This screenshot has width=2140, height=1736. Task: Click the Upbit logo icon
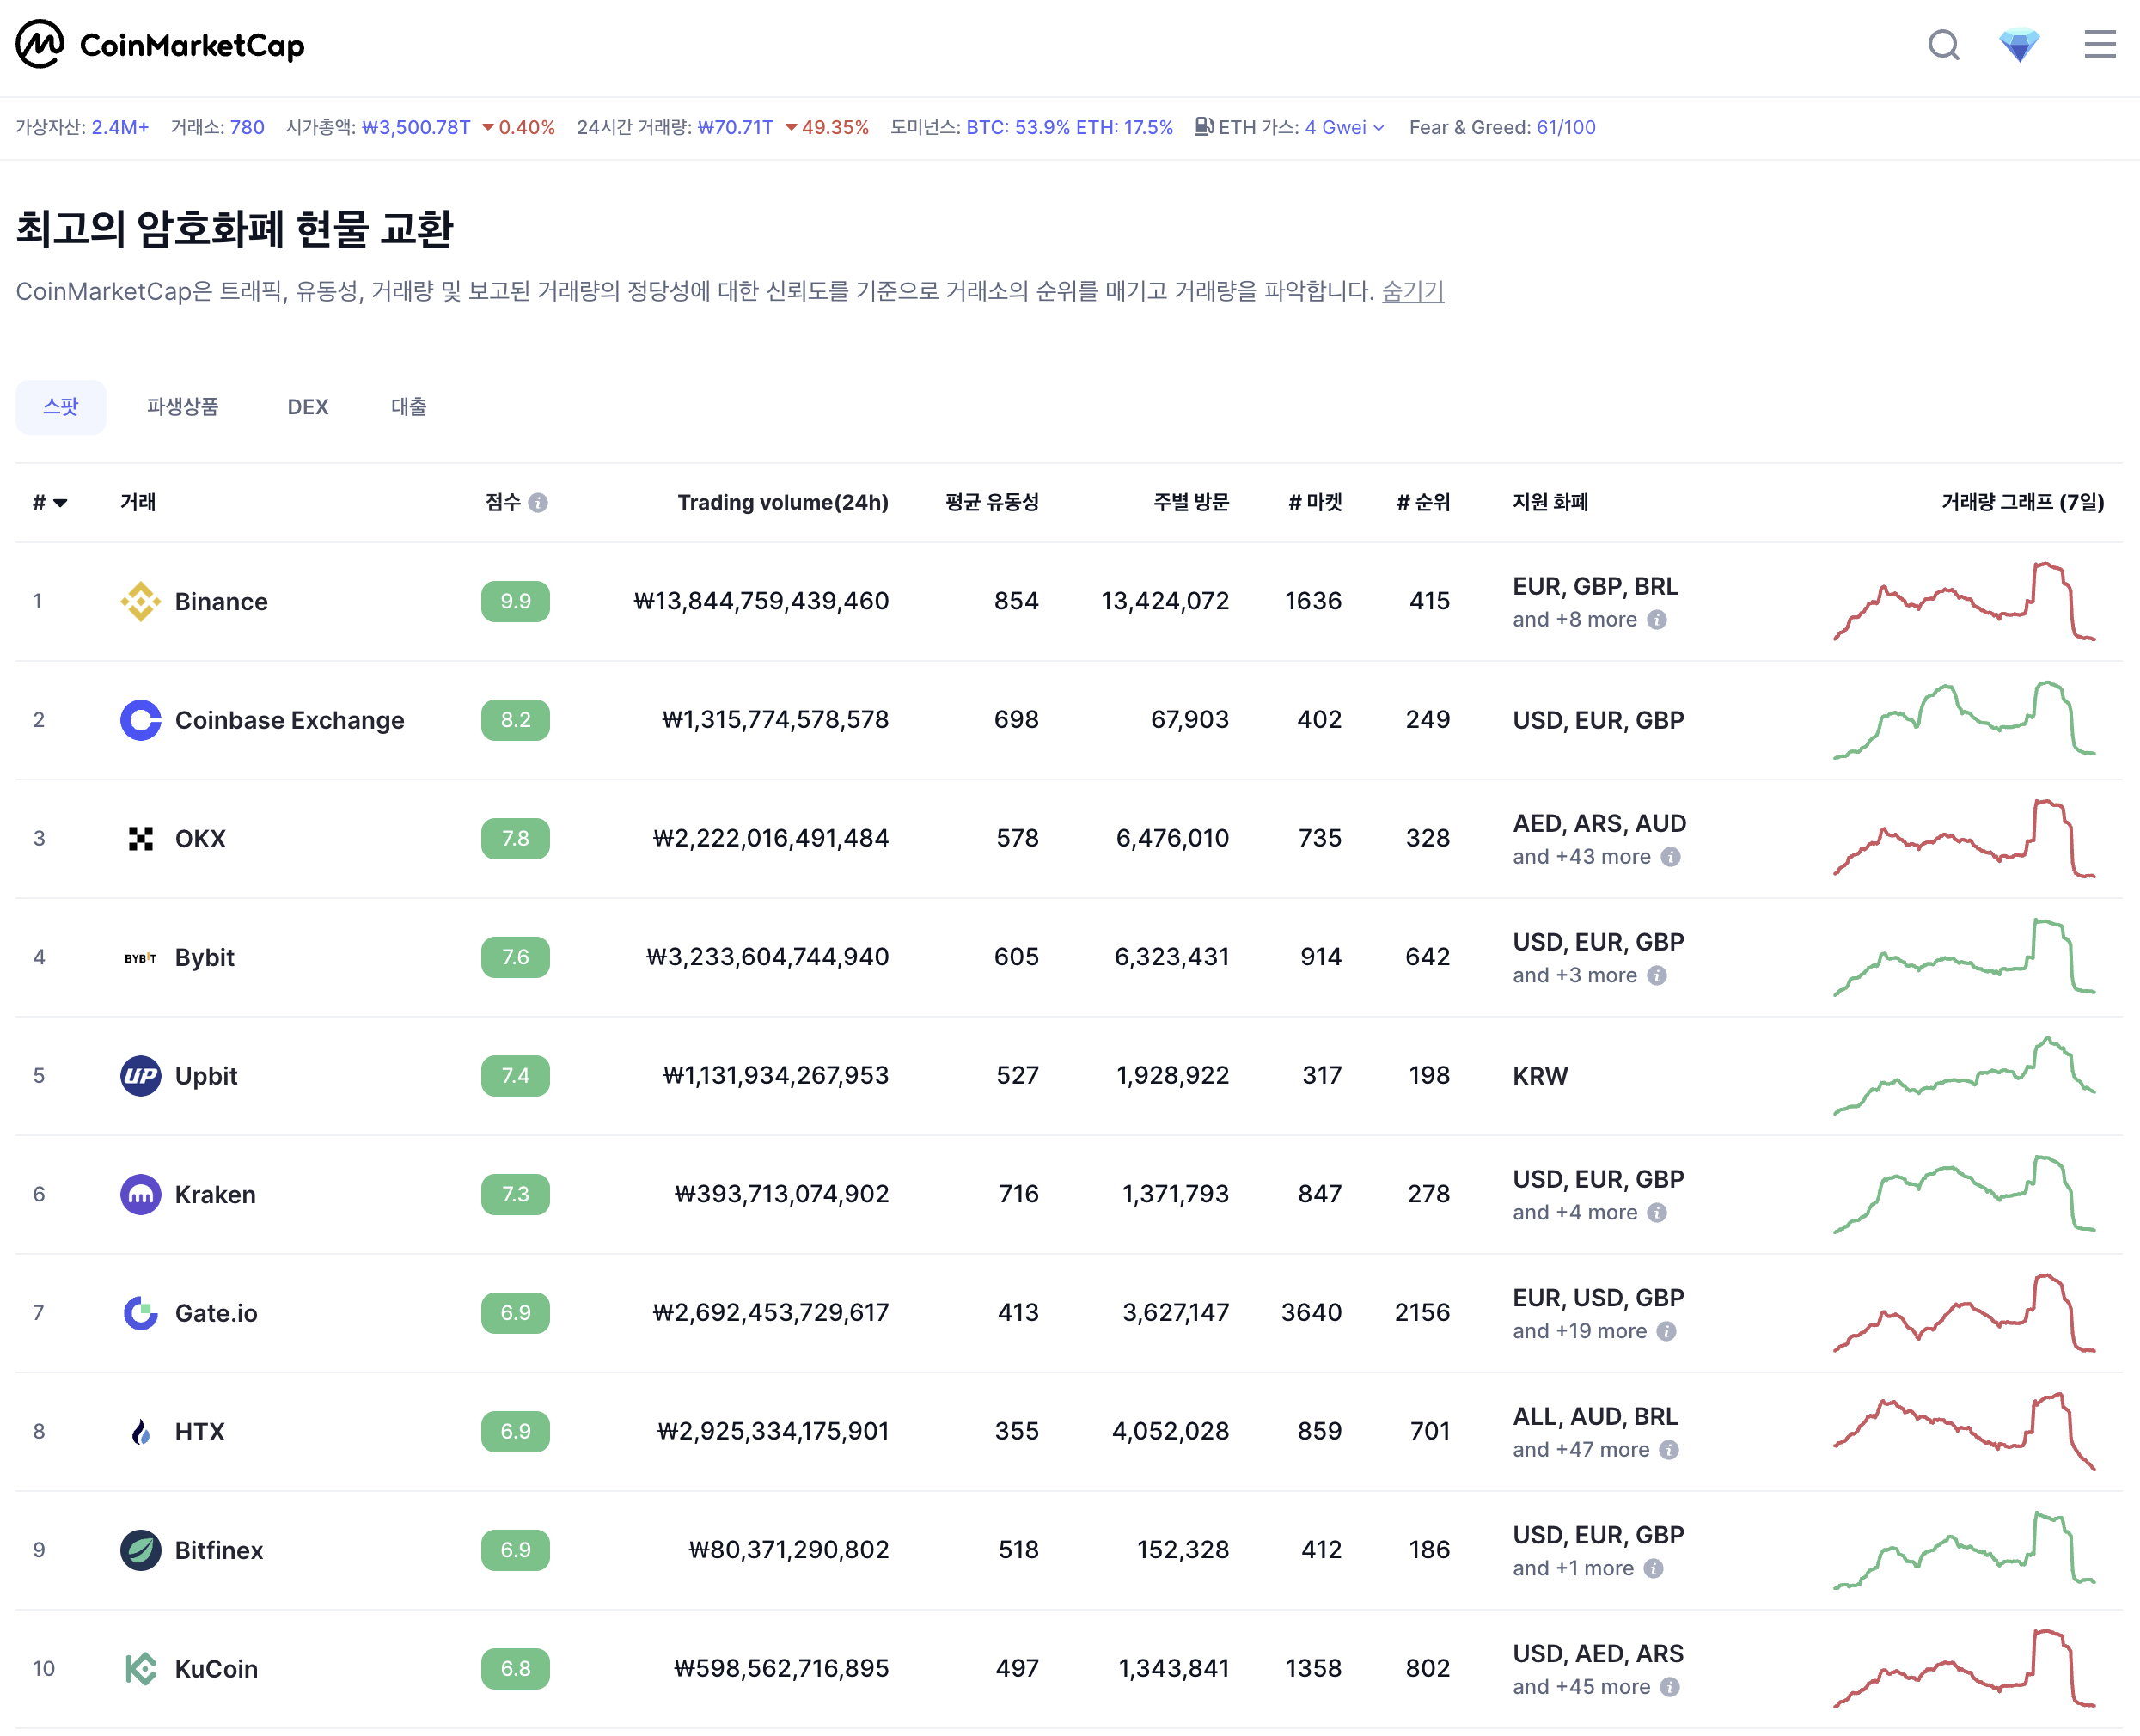[141, 1075]
